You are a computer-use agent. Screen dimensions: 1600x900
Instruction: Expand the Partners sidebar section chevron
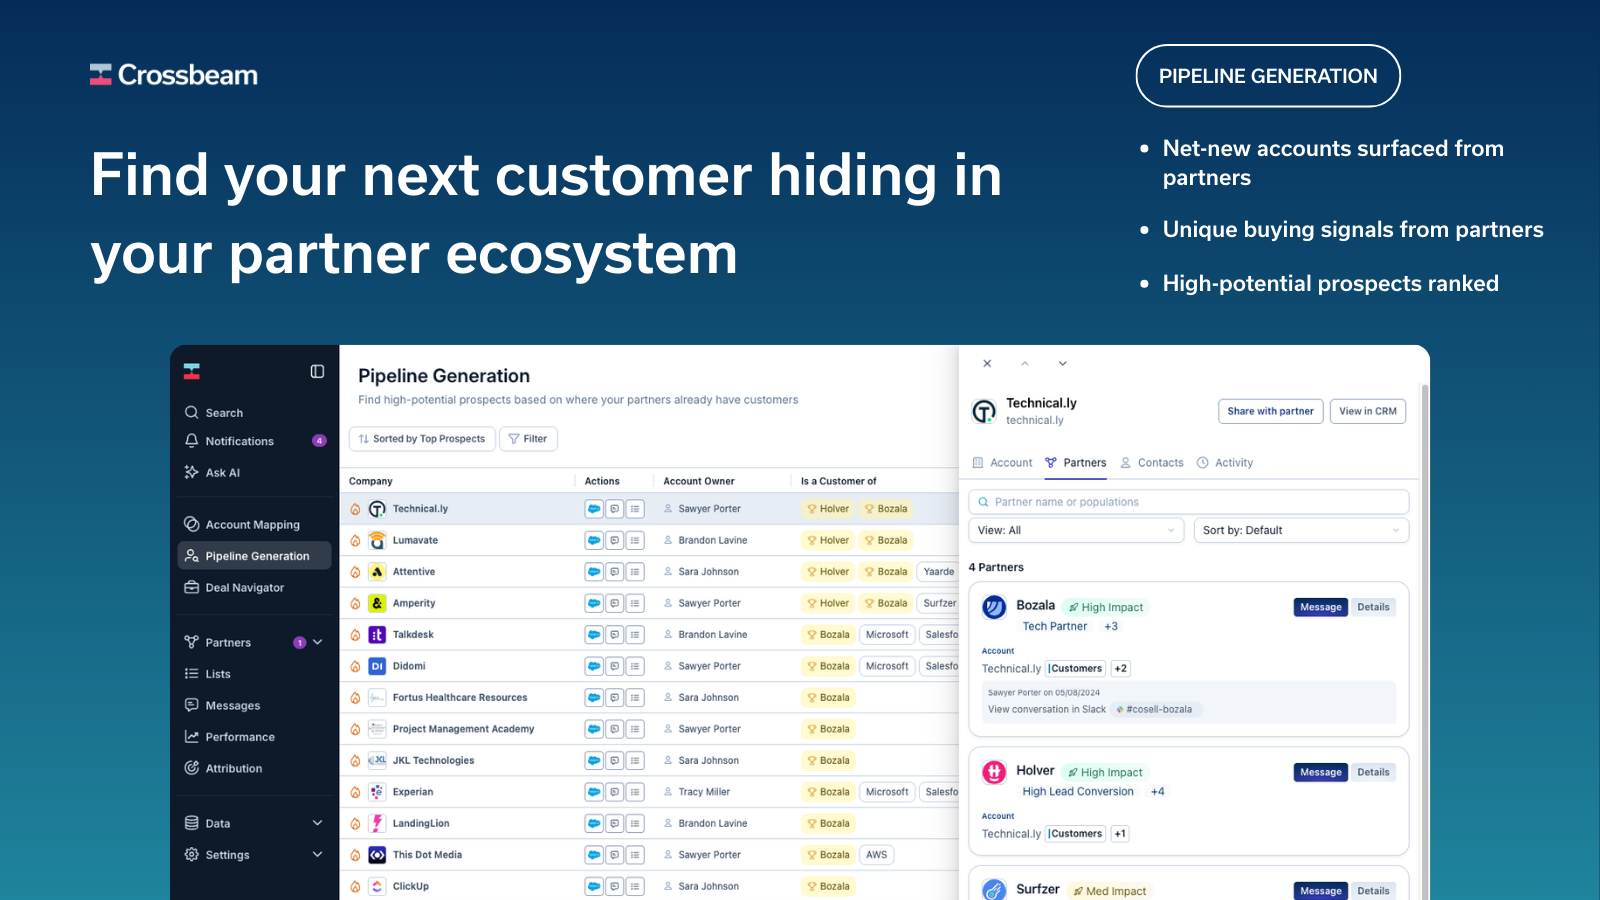point(318,643)
